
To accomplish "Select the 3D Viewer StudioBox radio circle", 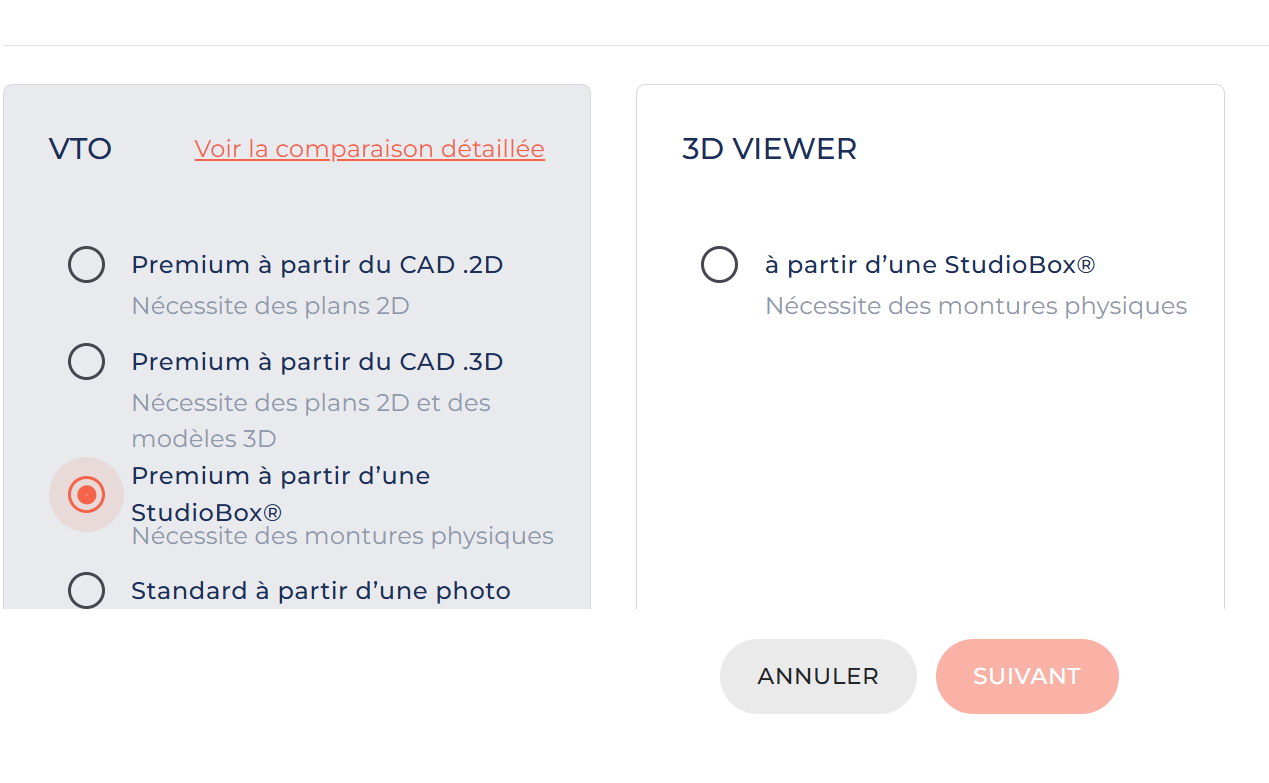I will tap(719, 265).
